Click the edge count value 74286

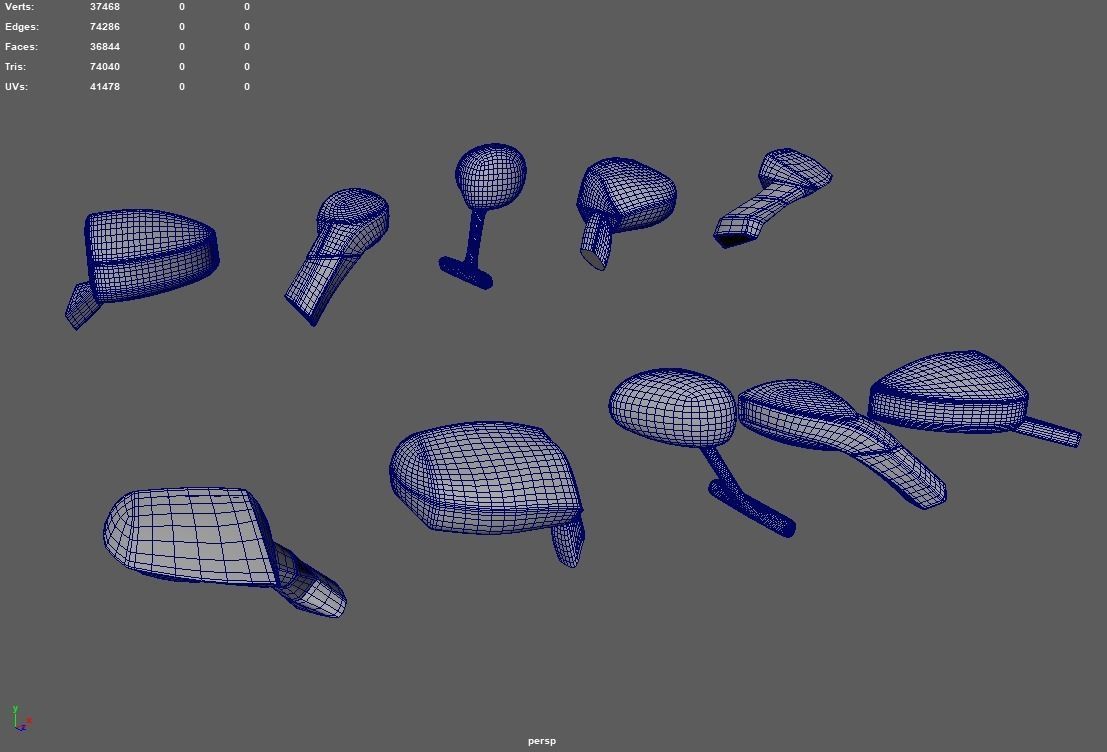104,27
